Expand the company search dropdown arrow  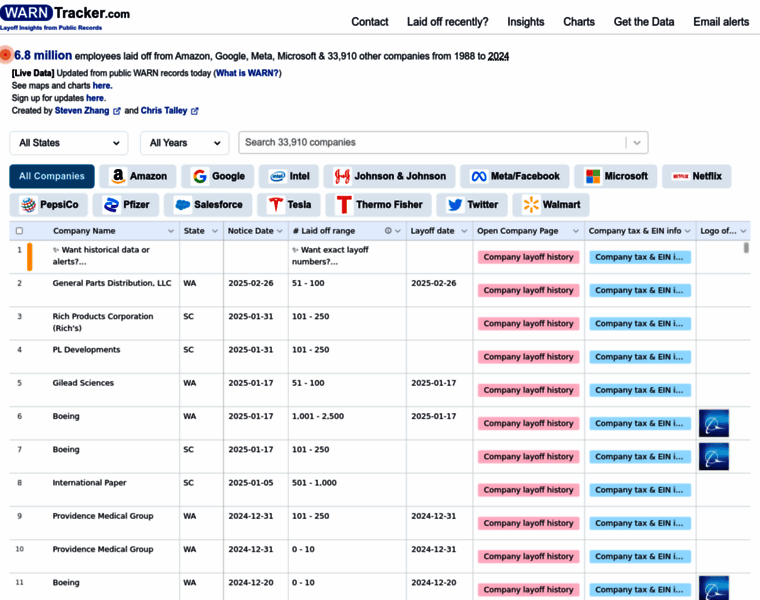[x=637, y=143]
